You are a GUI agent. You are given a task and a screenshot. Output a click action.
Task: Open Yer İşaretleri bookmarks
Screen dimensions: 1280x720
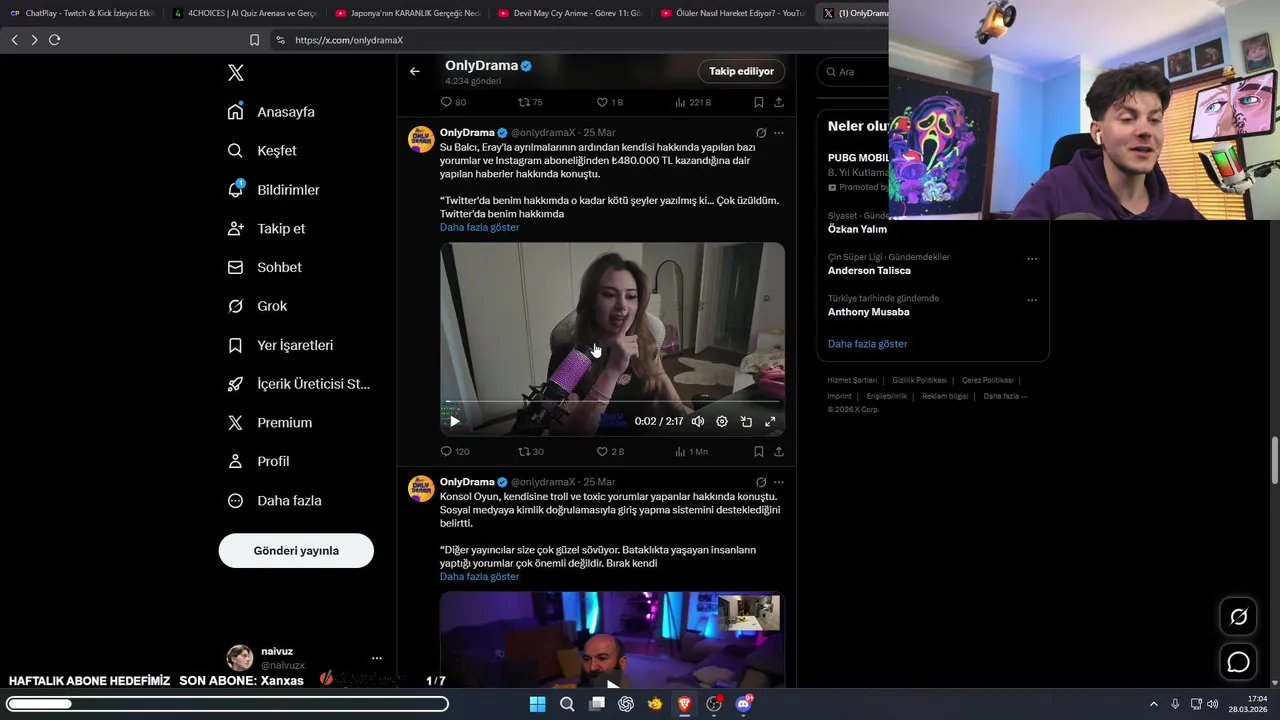coord(280,345)
